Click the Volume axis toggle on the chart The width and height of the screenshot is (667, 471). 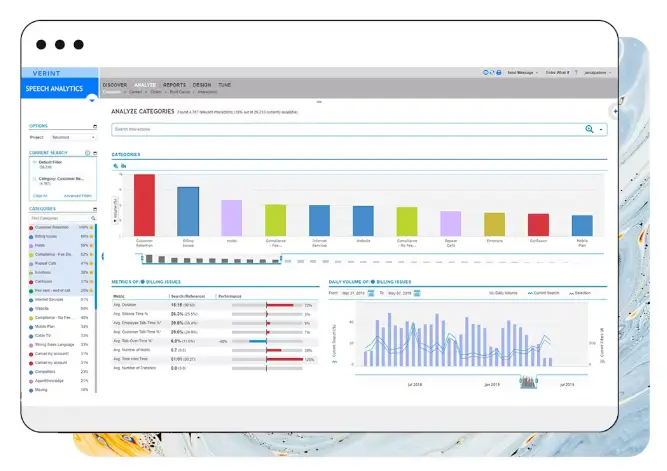click(115, 210)
